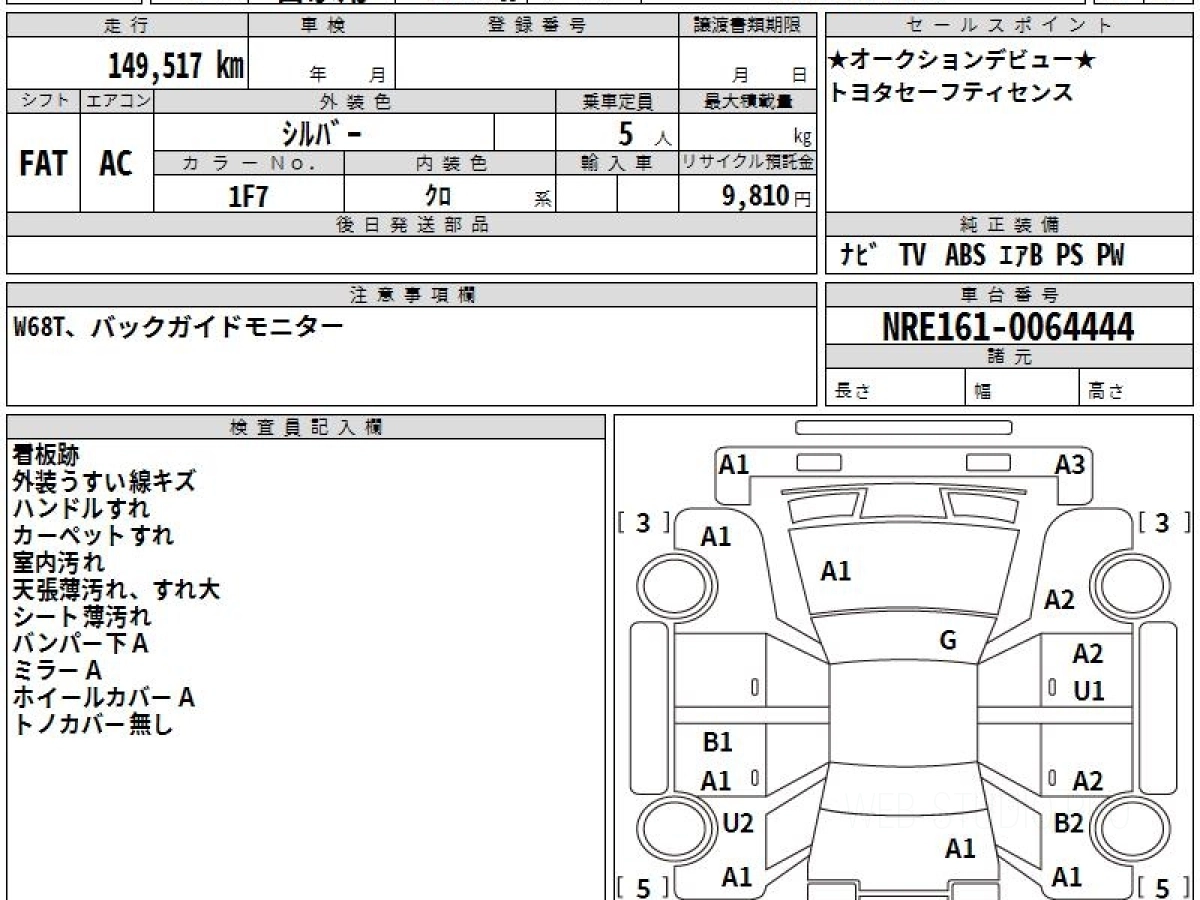Click the AC air conditioner cell
This screenshot has height=900, width=1200.
tap(116, 164)
